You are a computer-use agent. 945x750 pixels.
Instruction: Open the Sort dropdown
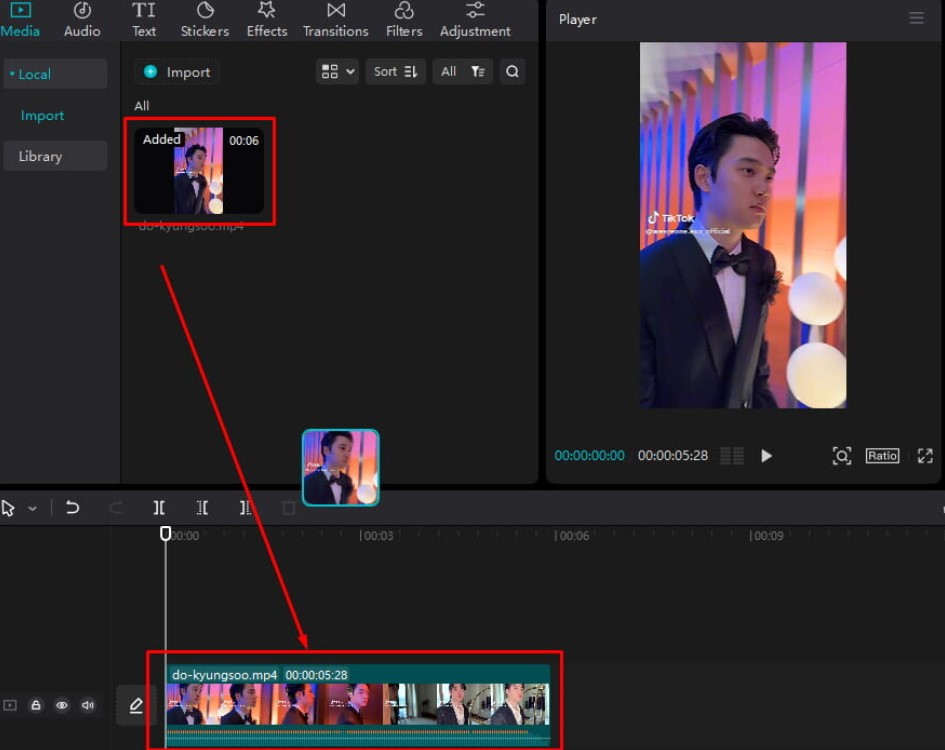pos(394,71)
